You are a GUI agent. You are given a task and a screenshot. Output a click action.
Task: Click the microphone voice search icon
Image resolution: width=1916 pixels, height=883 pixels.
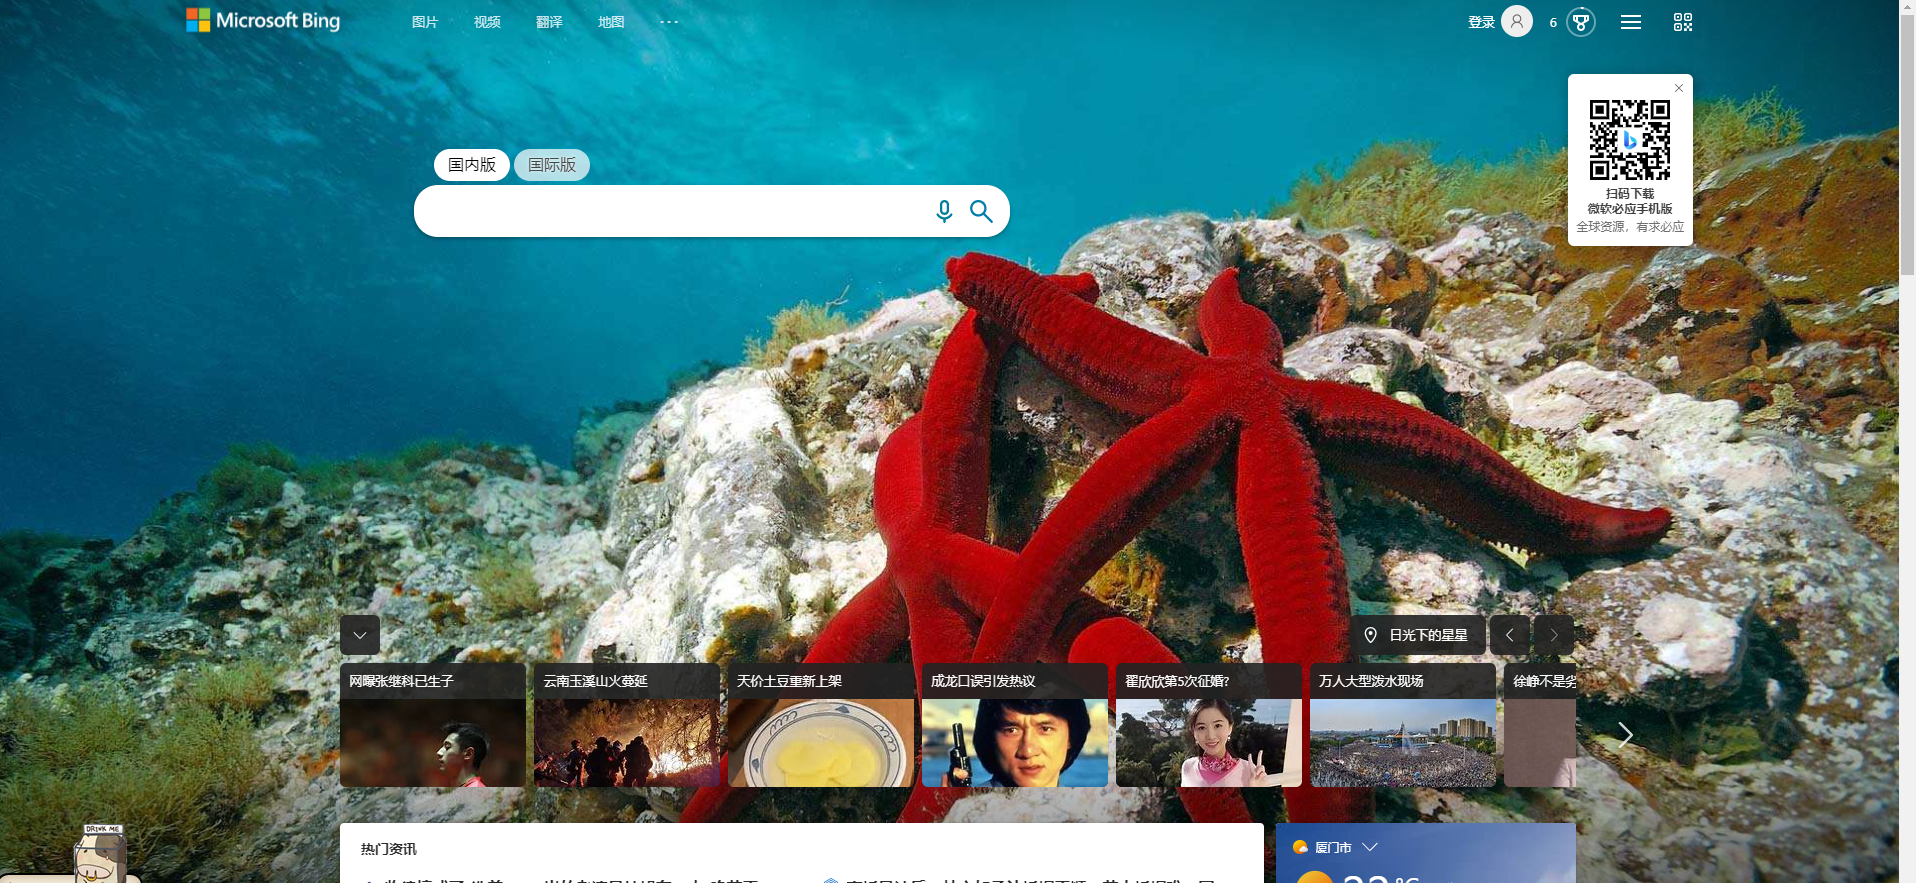943,211
